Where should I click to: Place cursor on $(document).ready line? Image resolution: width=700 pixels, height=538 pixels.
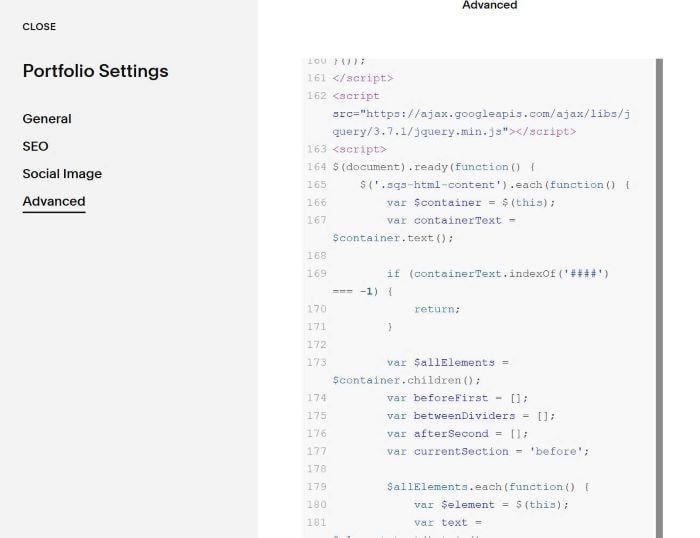coord(433,167)
